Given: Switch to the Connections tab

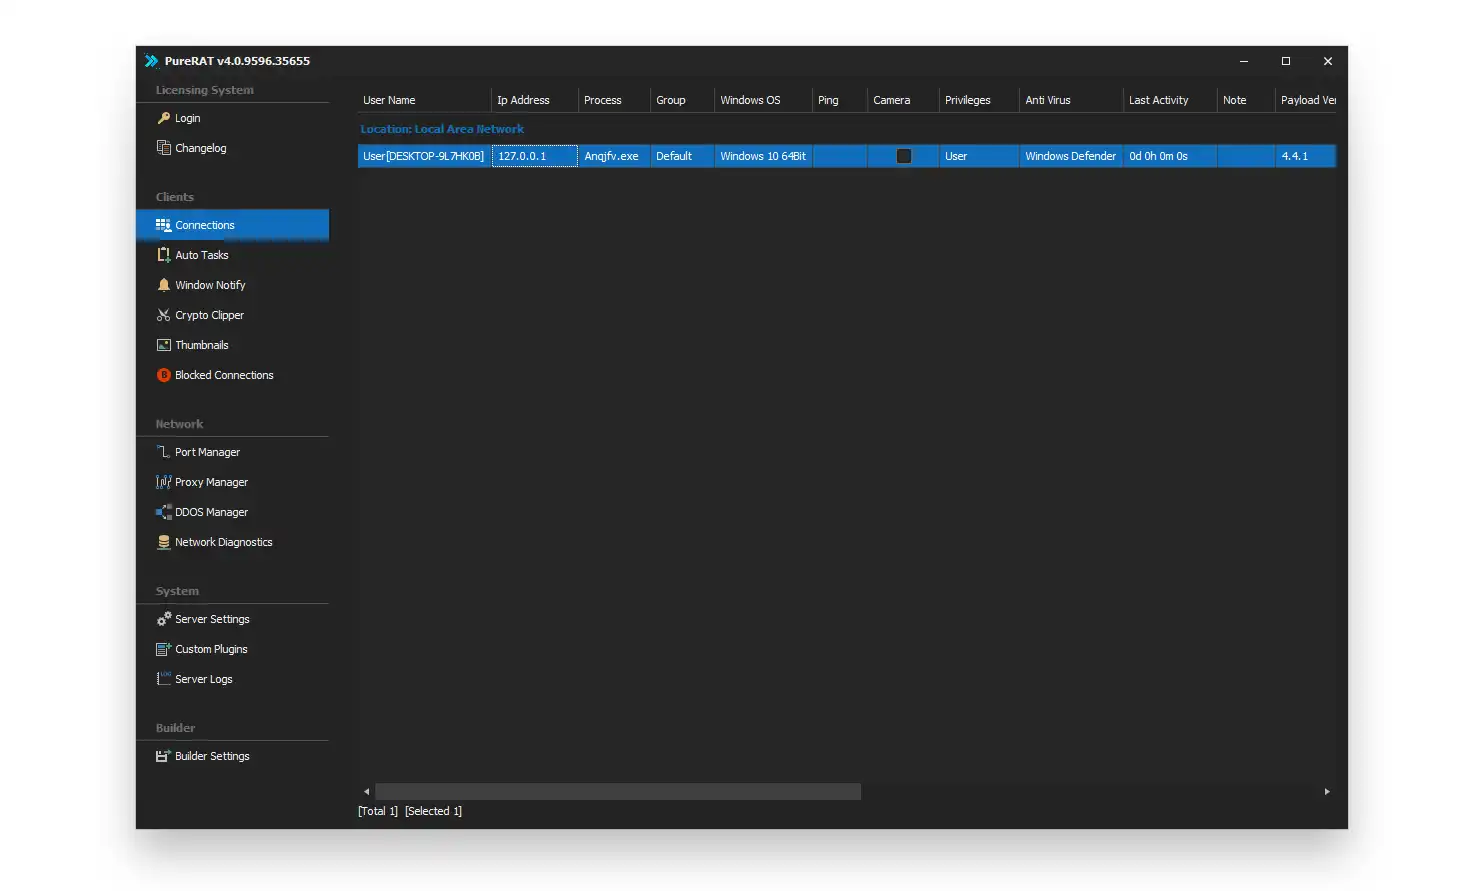Looking at the screenshot, I should (x=204, y=225).
